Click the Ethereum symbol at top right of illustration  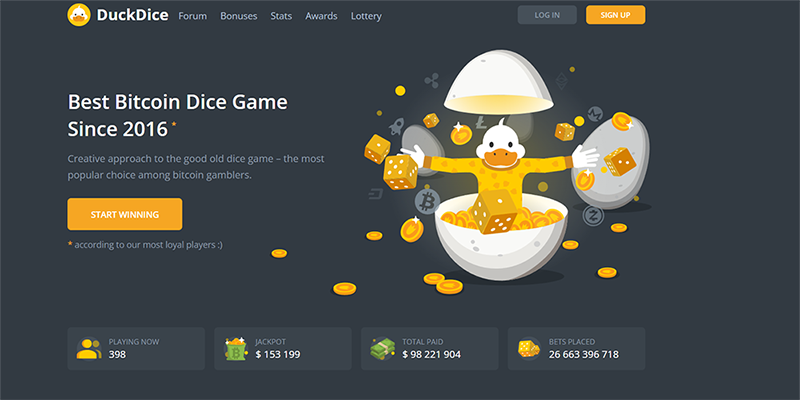point(562,81)
